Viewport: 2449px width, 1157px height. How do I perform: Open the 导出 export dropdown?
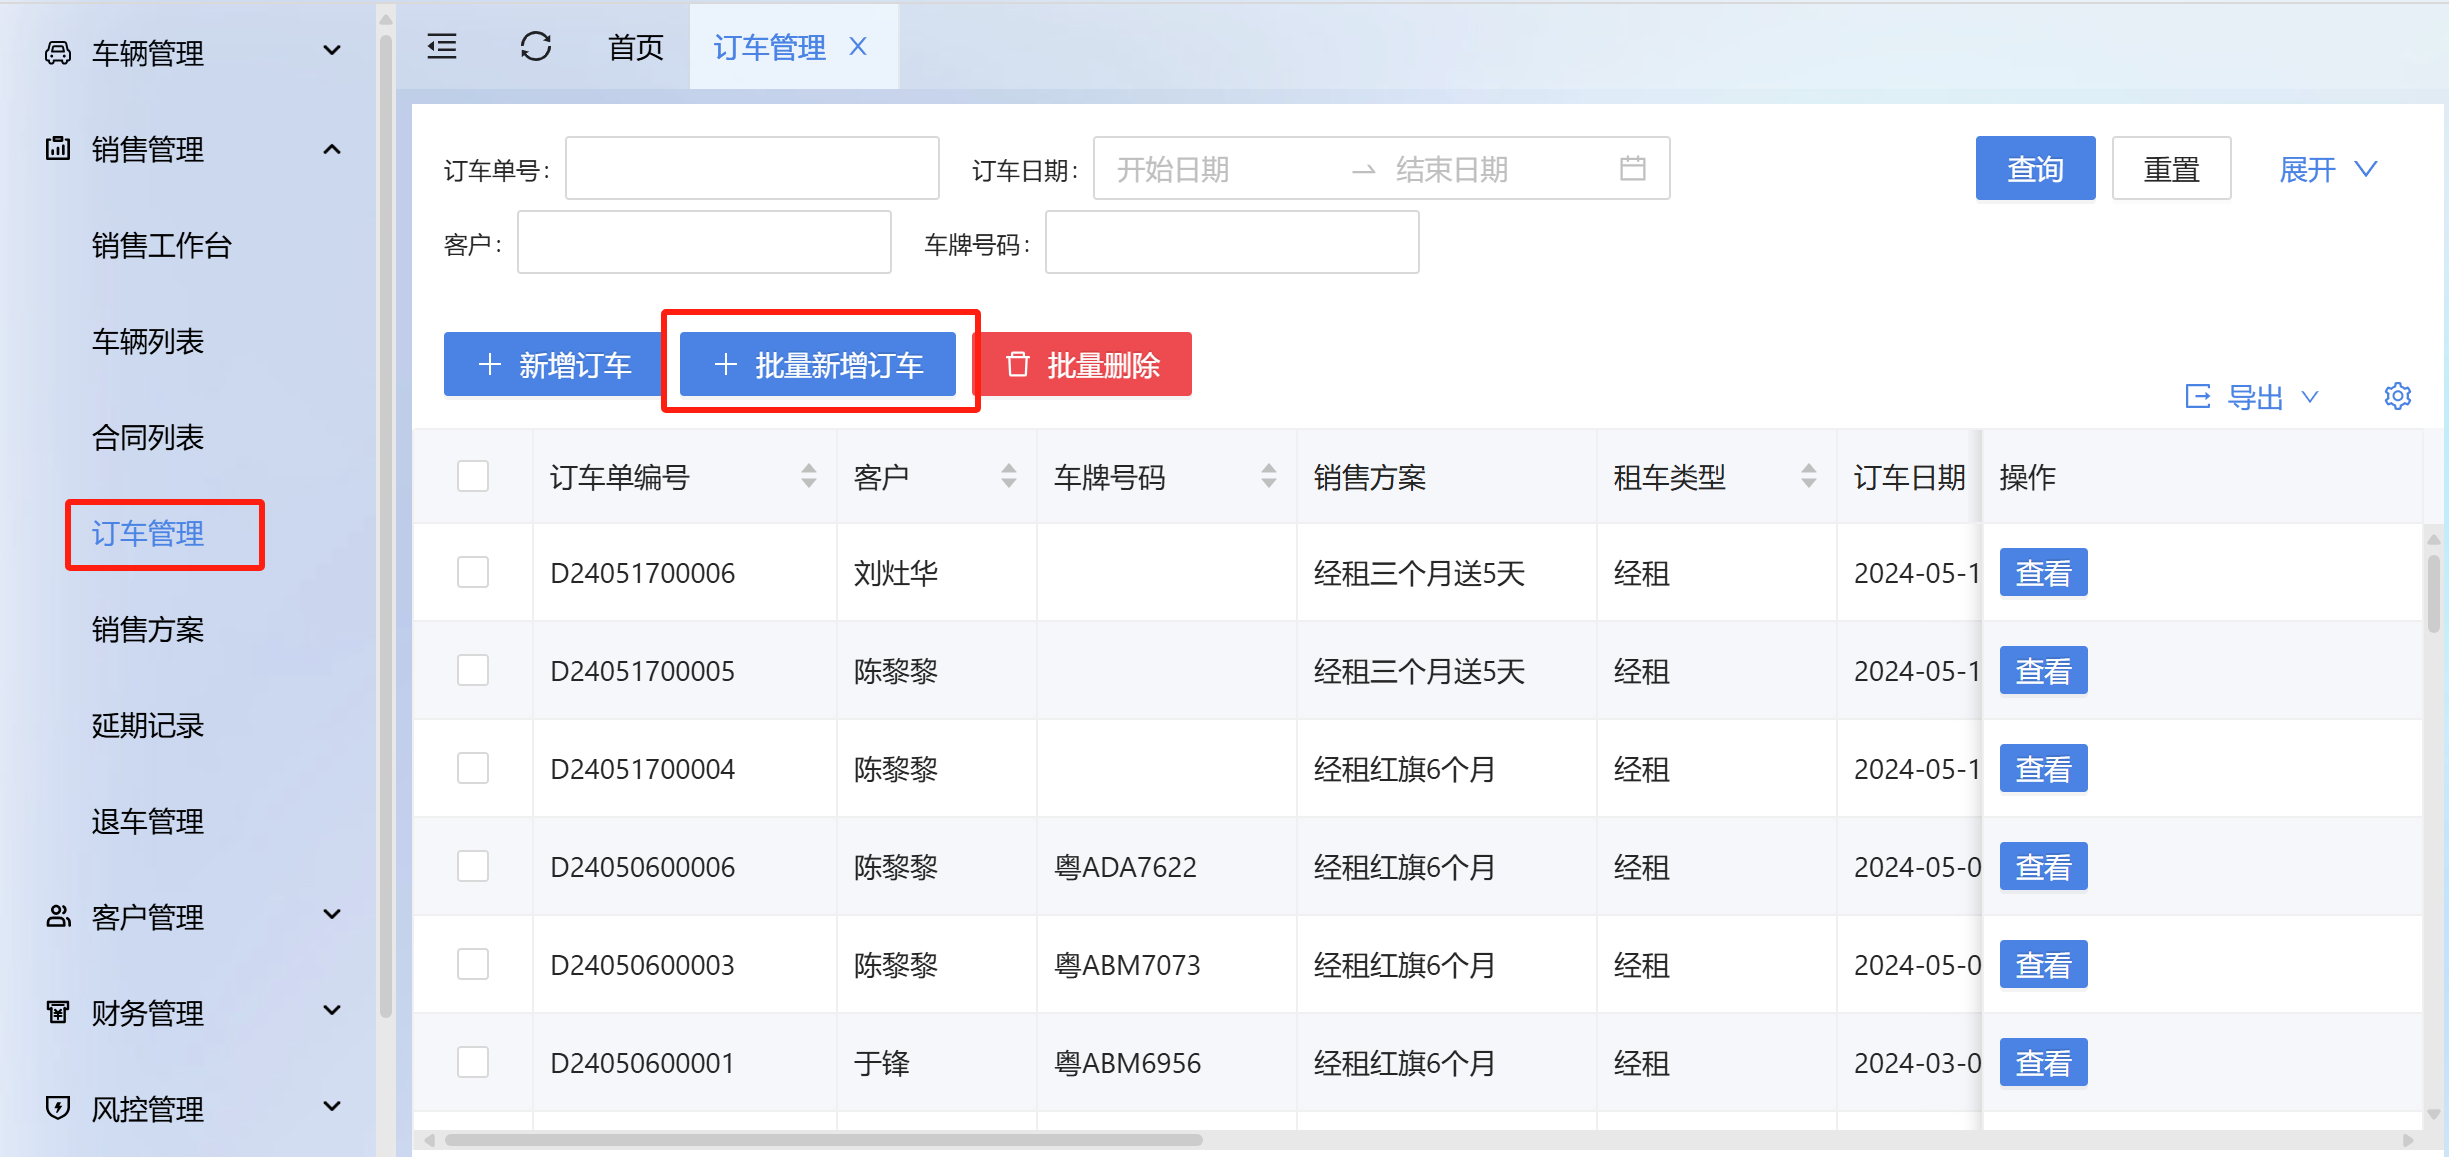point(2254,397)
